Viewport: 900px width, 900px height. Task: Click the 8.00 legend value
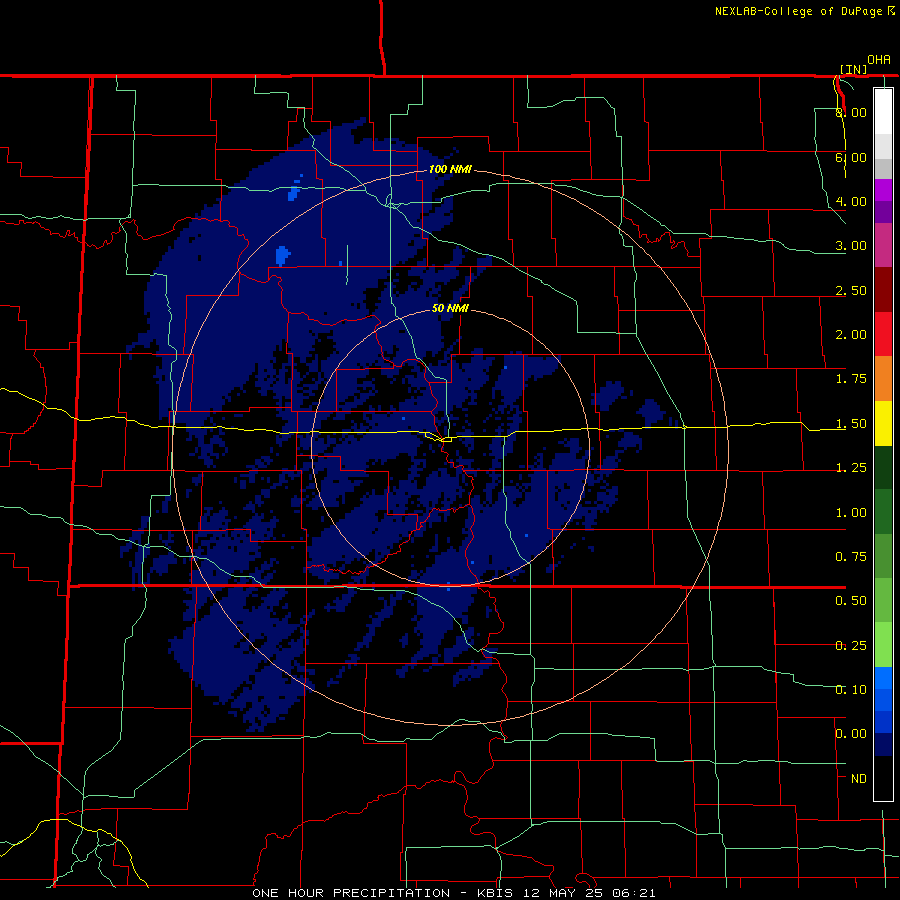click(x=851, y=112)
